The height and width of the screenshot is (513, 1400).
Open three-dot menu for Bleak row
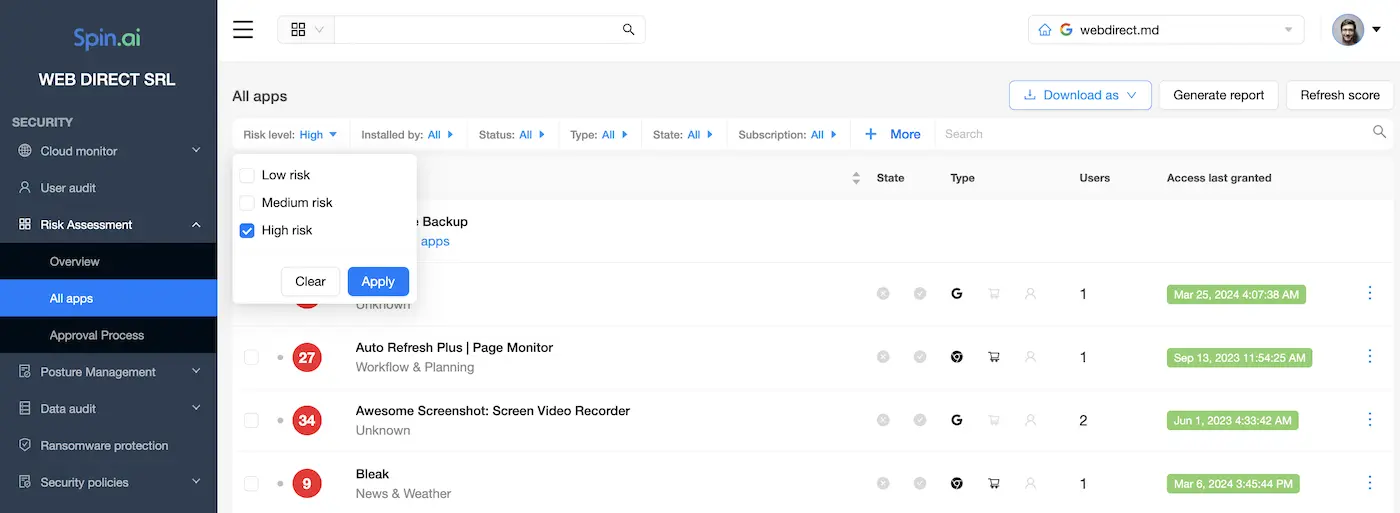[x=1370, y=483]
